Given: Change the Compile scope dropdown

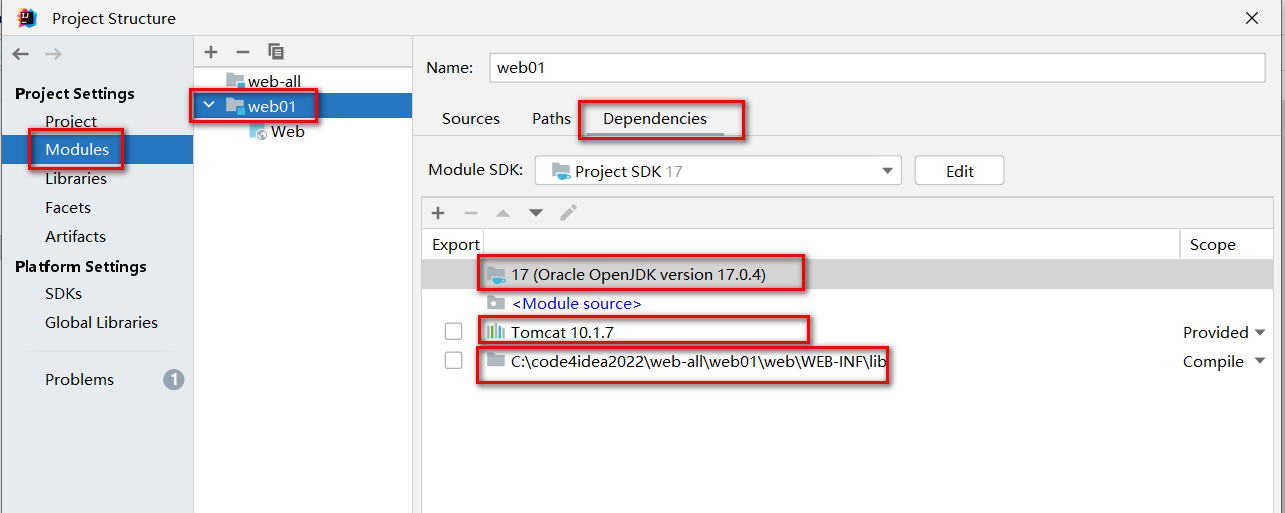Looking at the screenshot, I should [x=1259, y=362].
